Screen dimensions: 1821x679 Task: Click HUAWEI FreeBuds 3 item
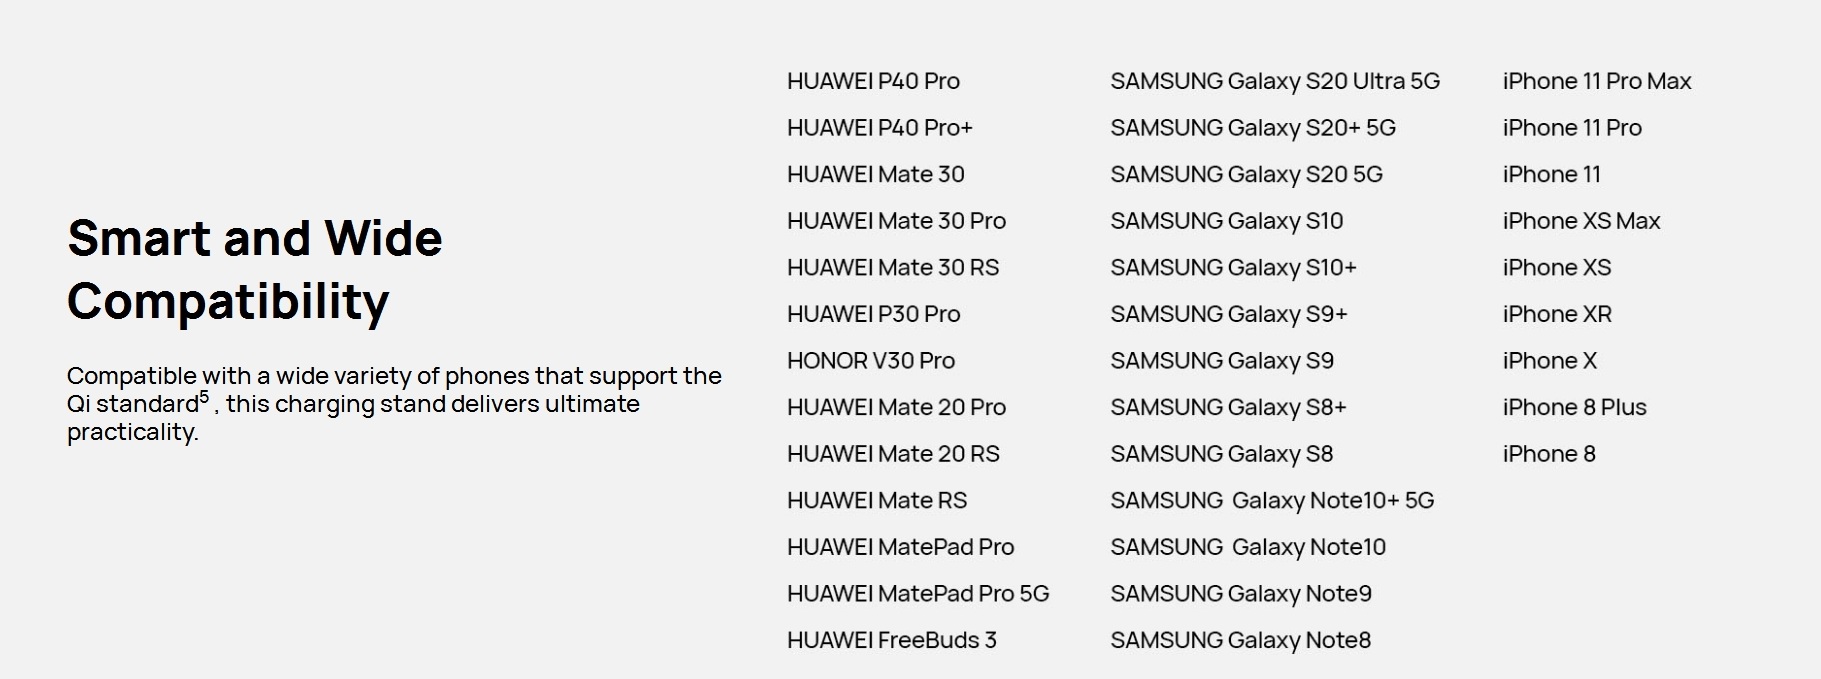pyautogui.click(x=892, y=641)
